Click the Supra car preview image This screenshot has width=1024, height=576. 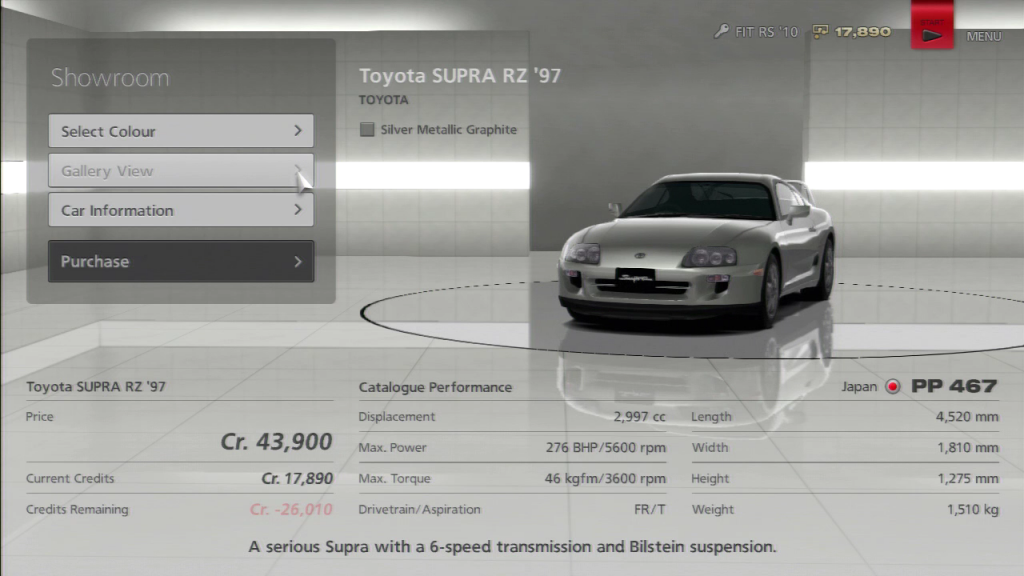696,250
